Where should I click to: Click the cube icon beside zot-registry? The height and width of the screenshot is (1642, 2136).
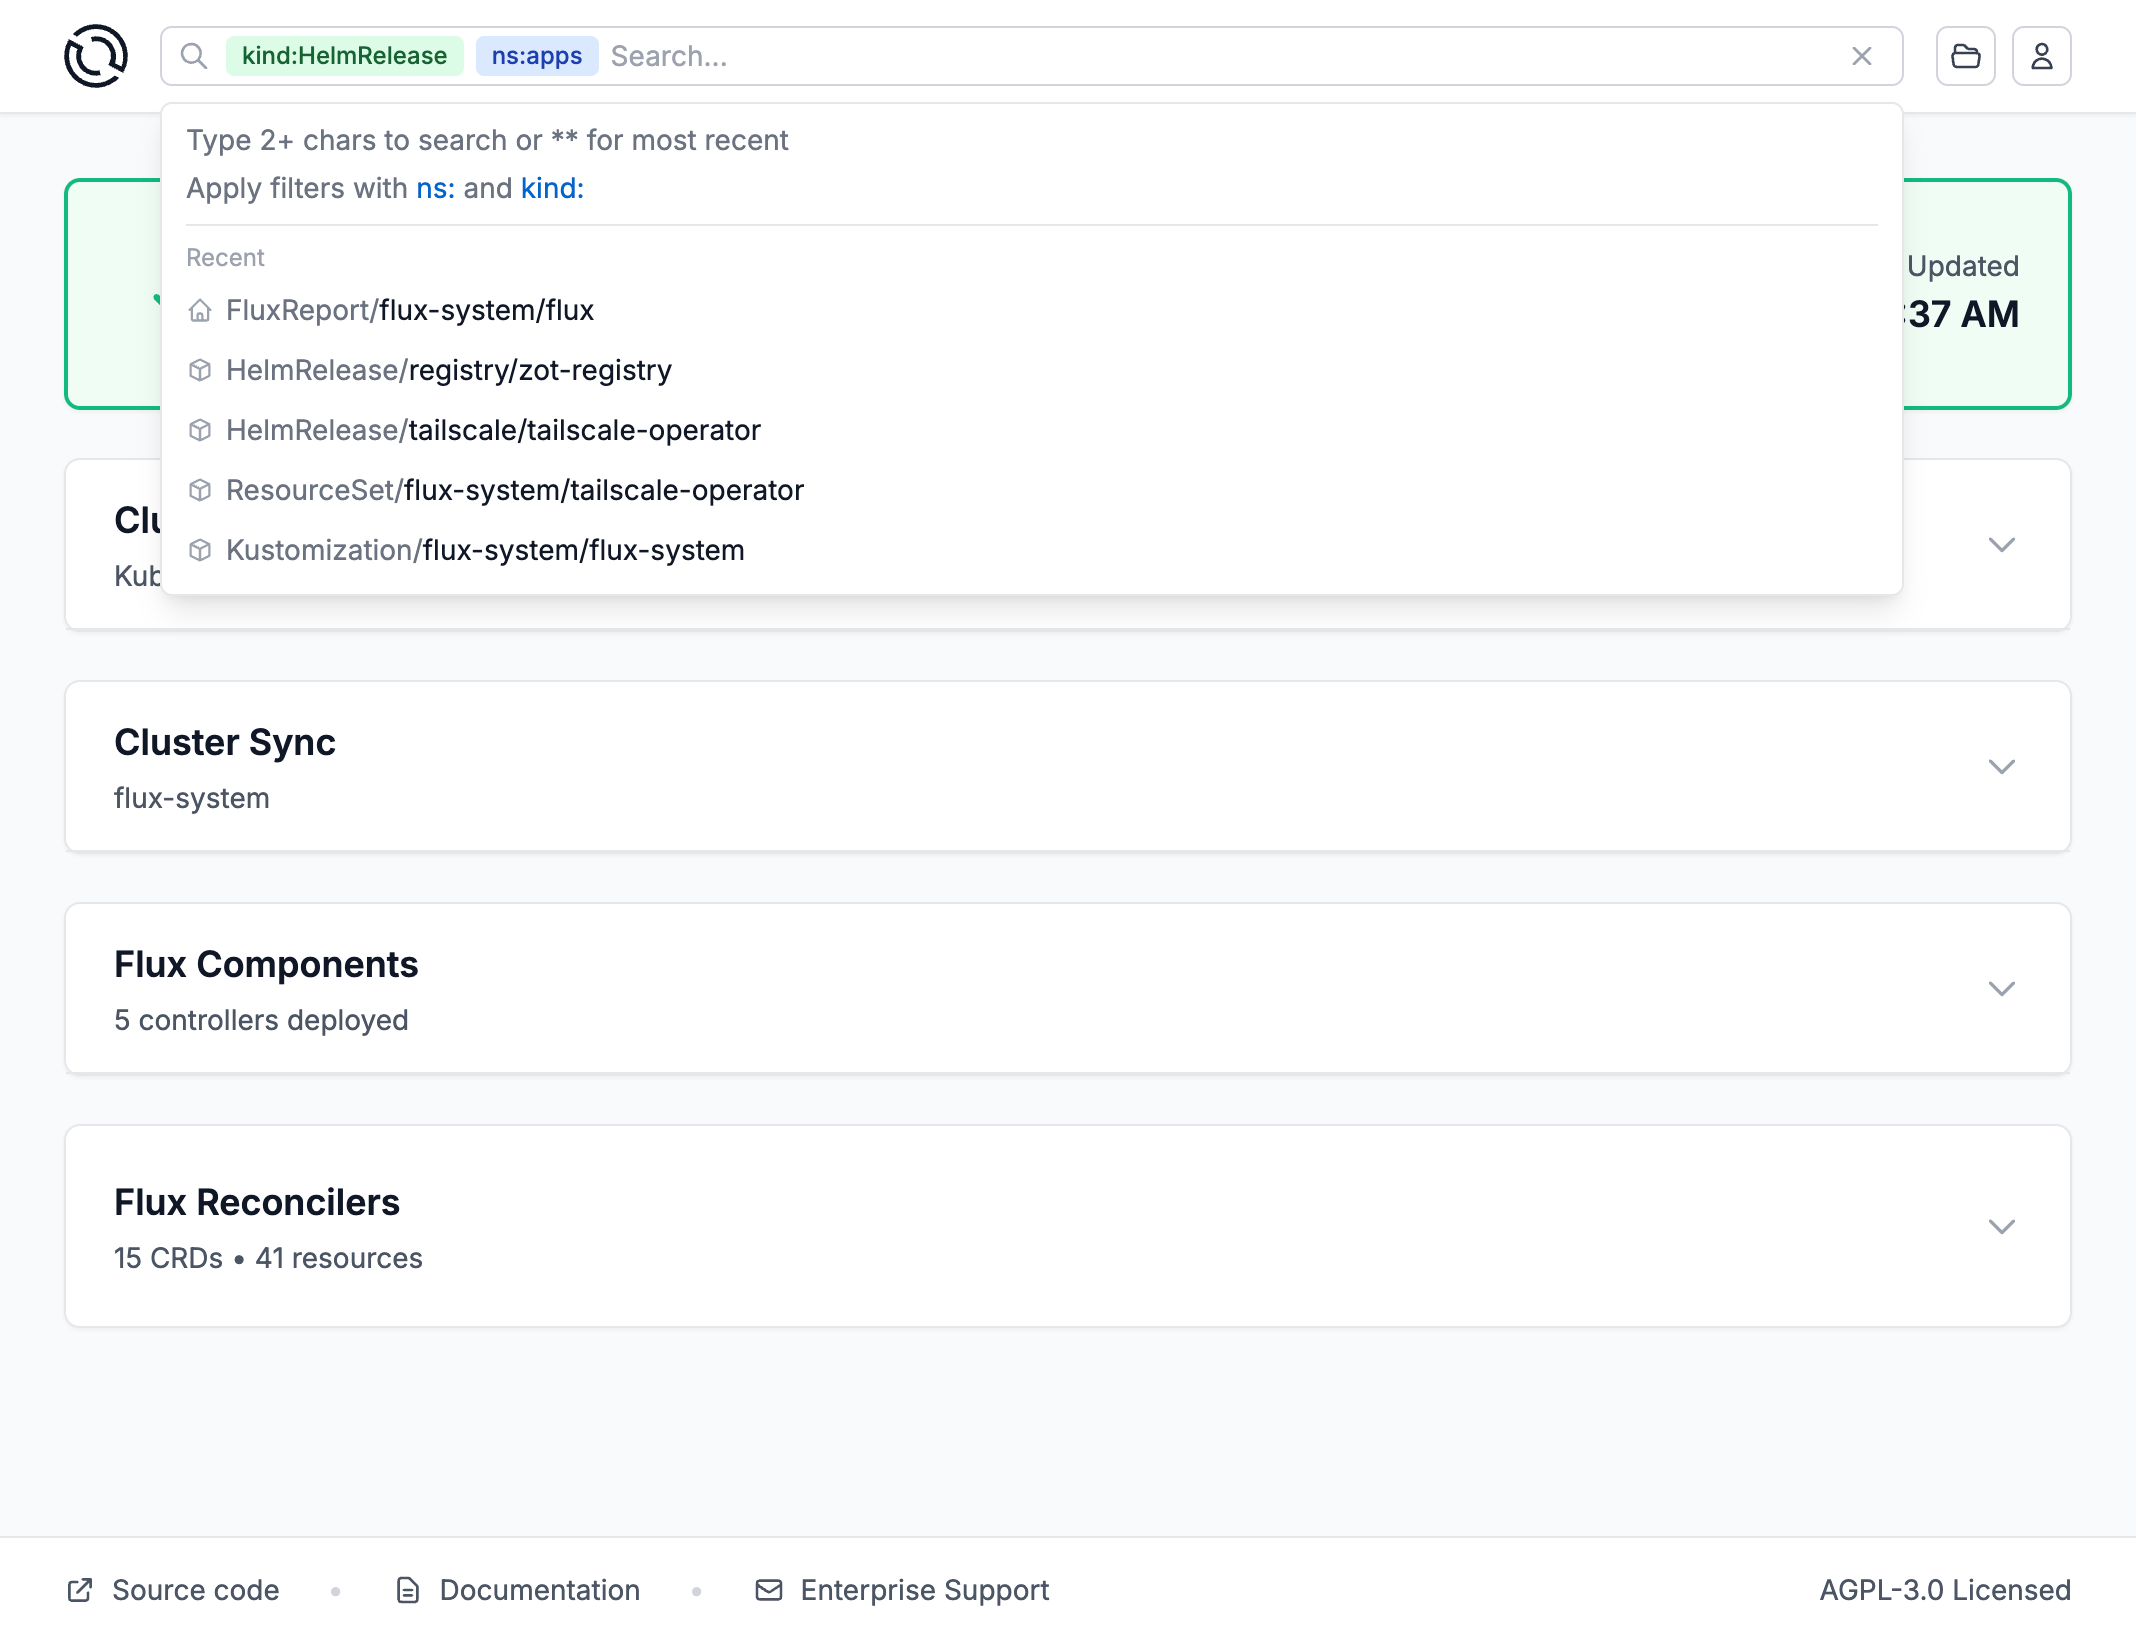tap(200, 371)
